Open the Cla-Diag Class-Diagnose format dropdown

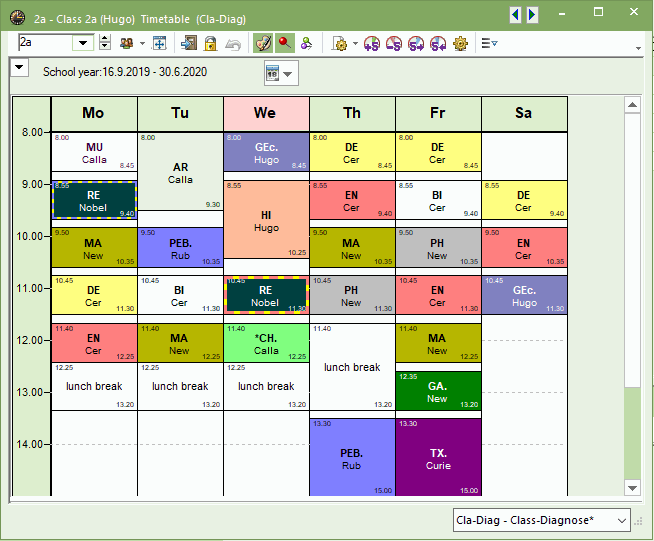click(541, 520)
